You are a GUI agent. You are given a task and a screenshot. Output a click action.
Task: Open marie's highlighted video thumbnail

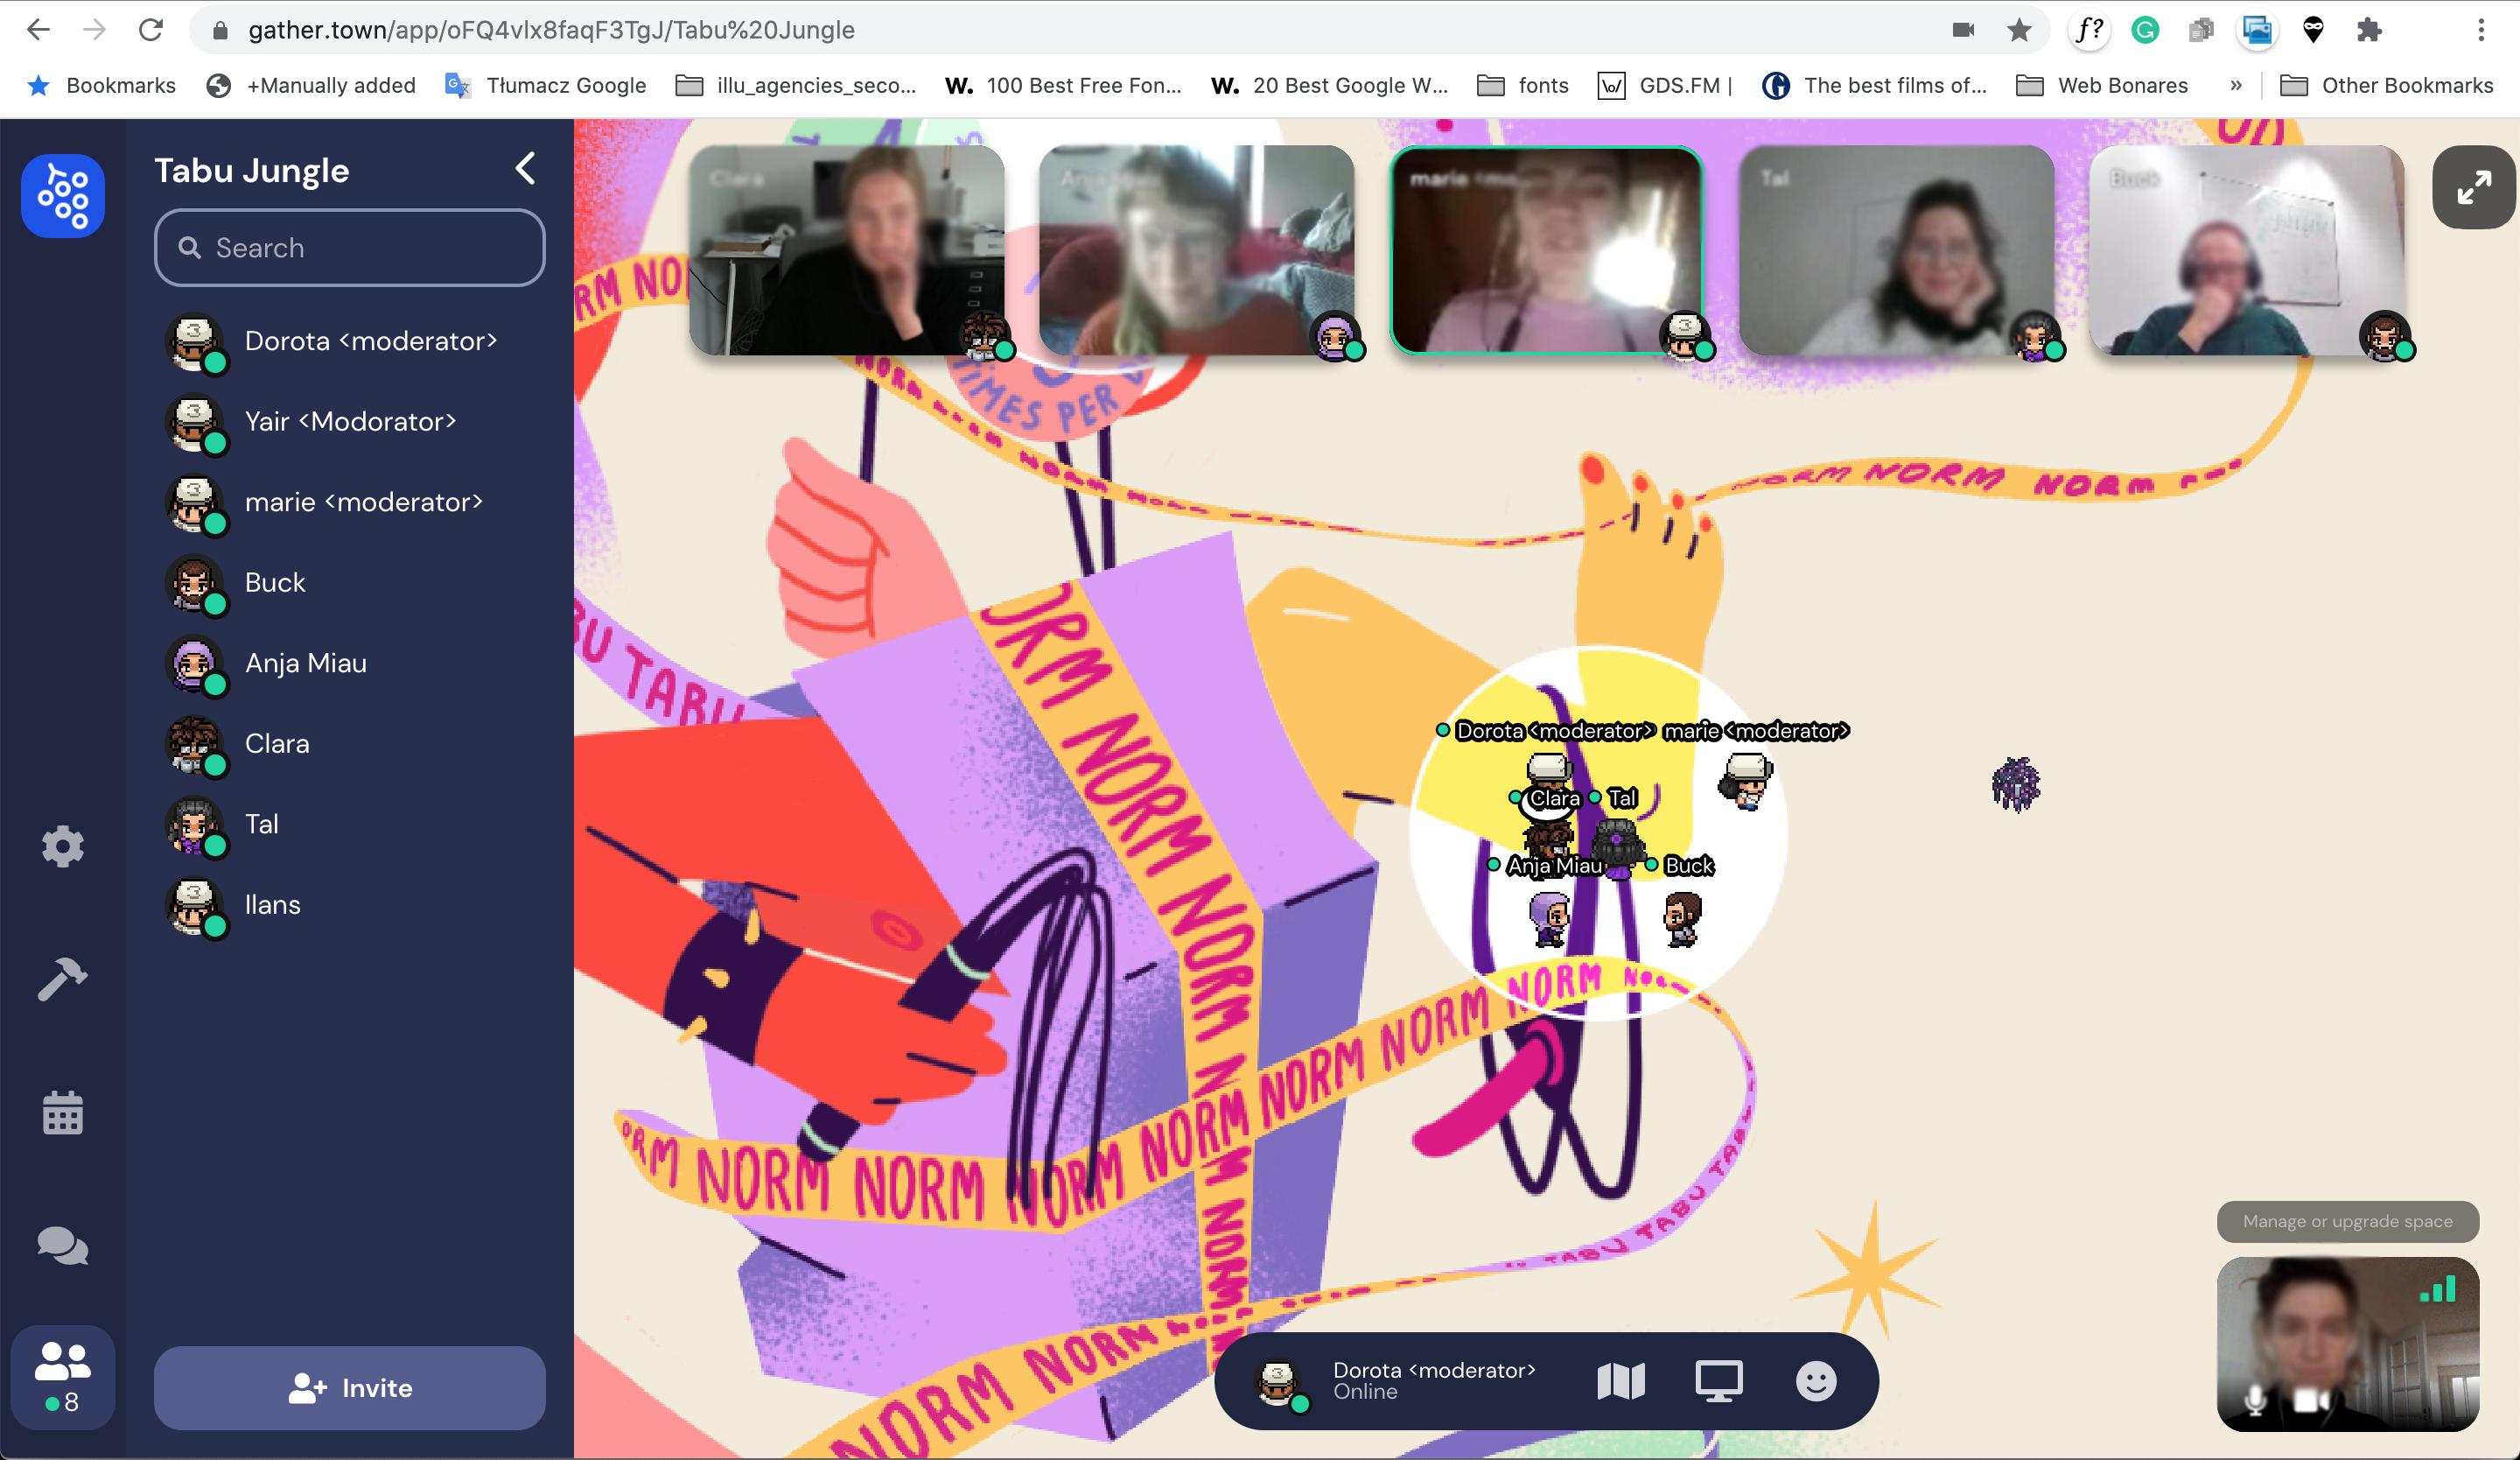pyautogui.click(x=1546, y=250)
